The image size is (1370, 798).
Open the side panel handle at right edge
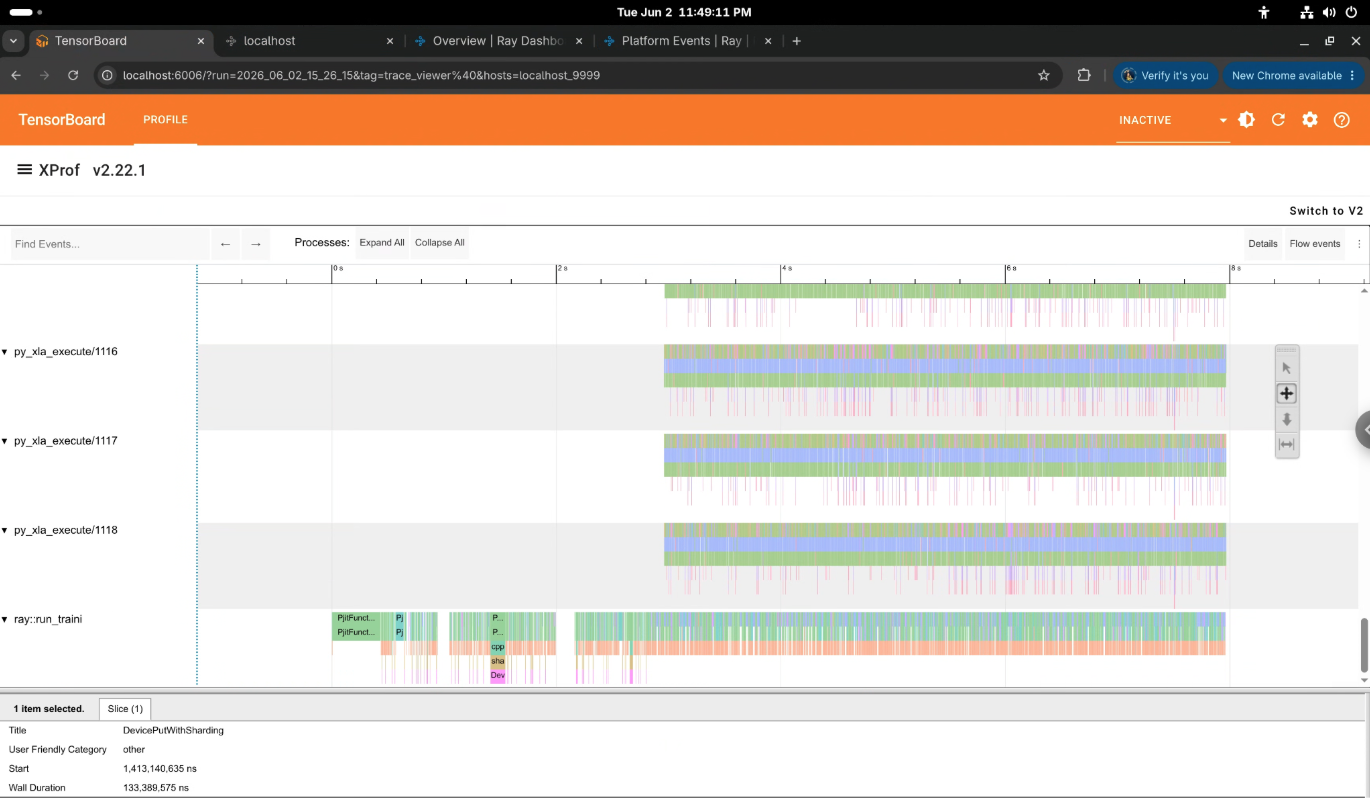1362,429
